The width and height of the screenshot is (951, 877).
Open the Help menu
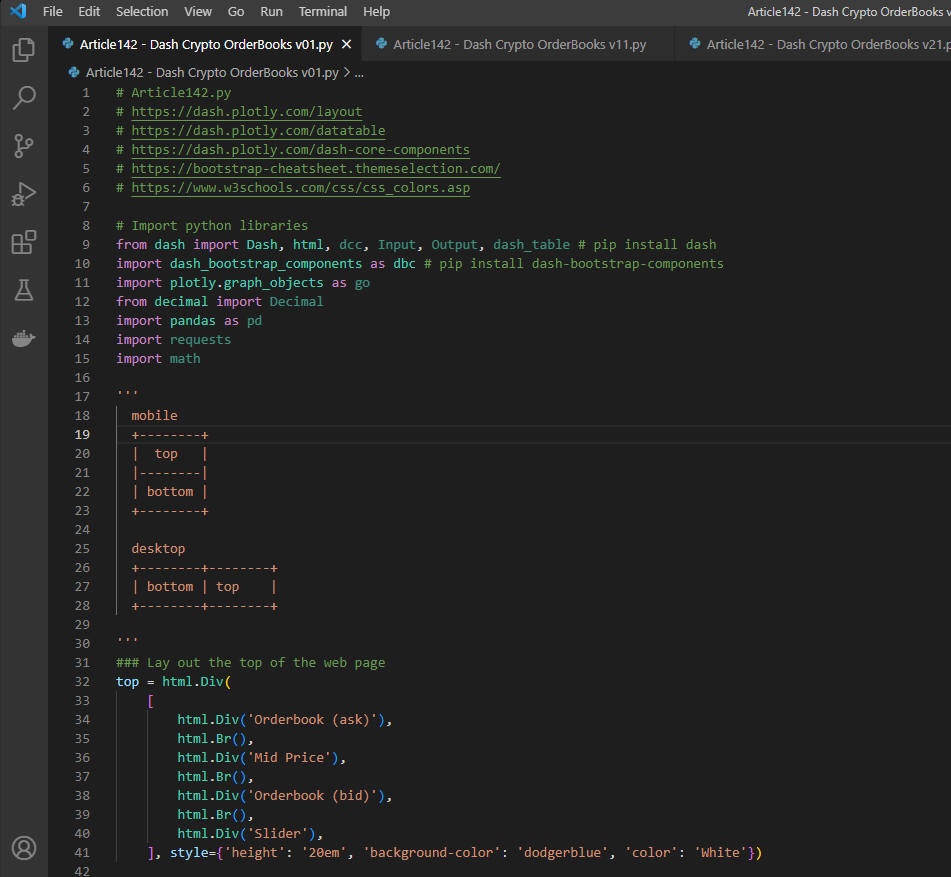(x=376, y=12)
